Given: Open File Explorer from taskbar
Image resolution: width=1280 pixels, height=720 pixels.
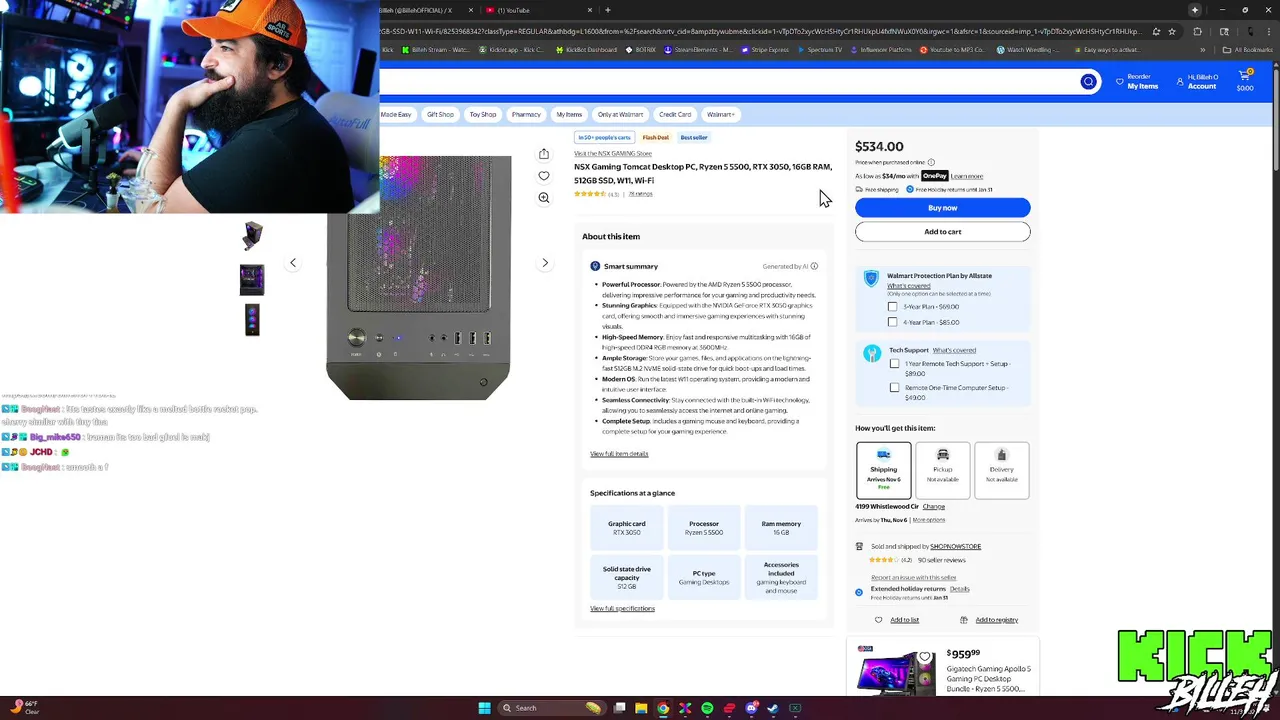Looking at the screenshot, I should [641, 708].
